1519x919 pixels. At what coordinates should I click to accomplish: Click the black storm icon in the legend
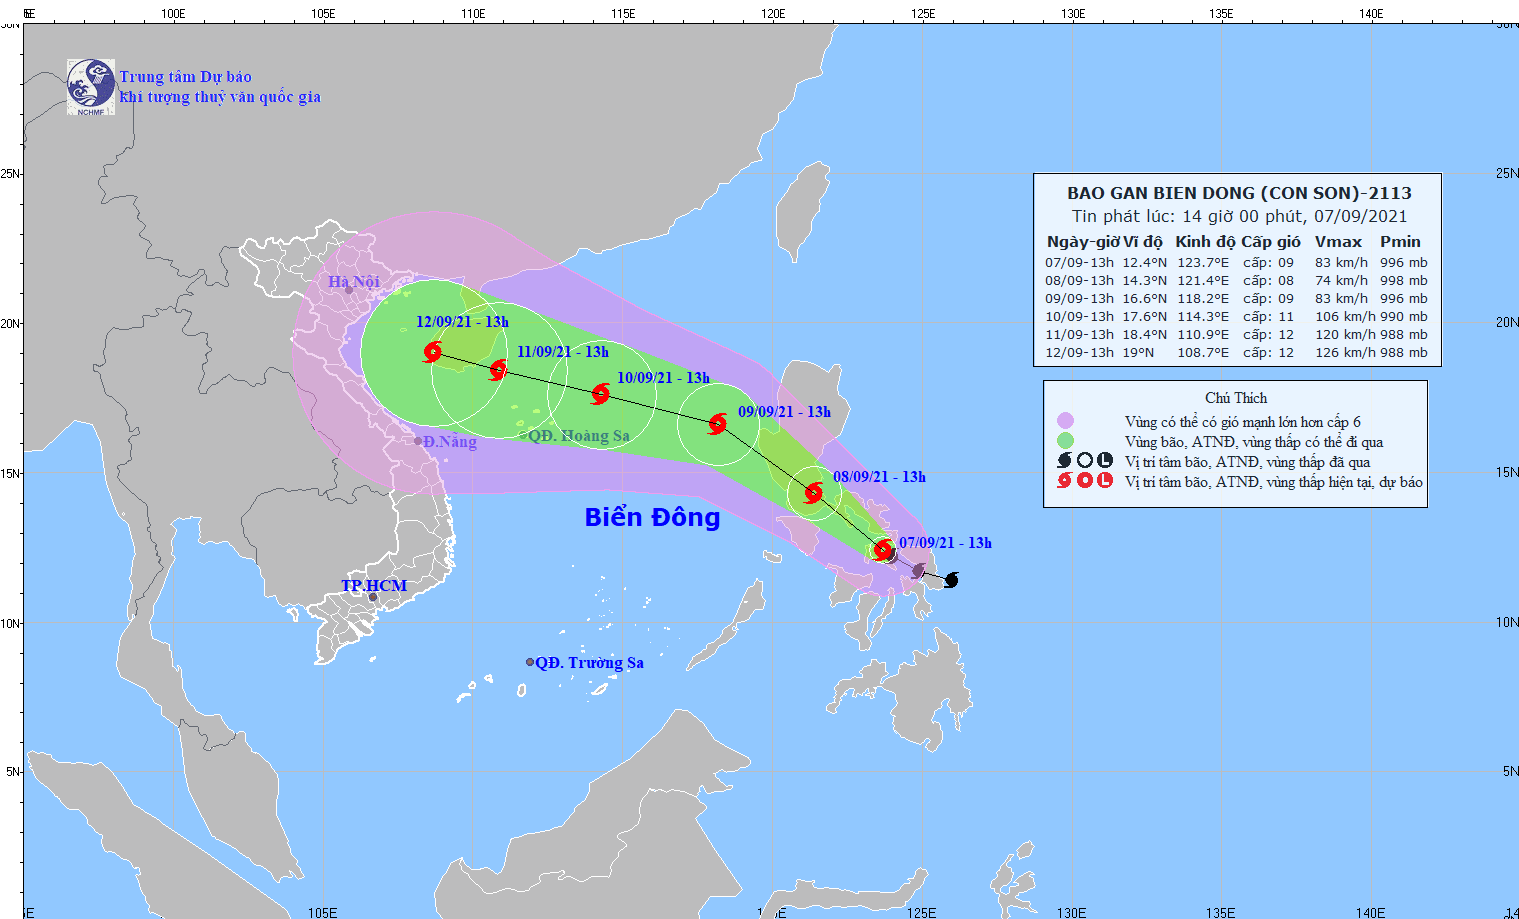click(1065, 461)
